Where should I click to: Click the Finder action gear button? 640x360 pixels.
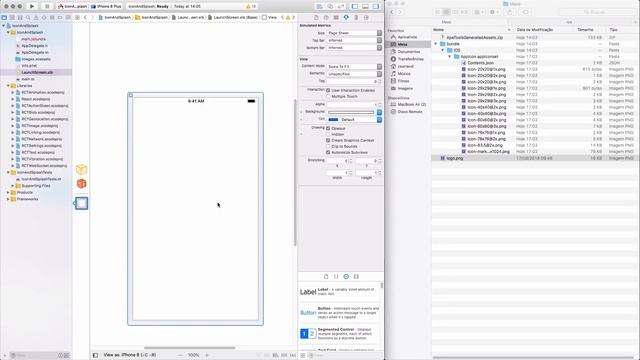pyautogui.click(x=494, y=12)
